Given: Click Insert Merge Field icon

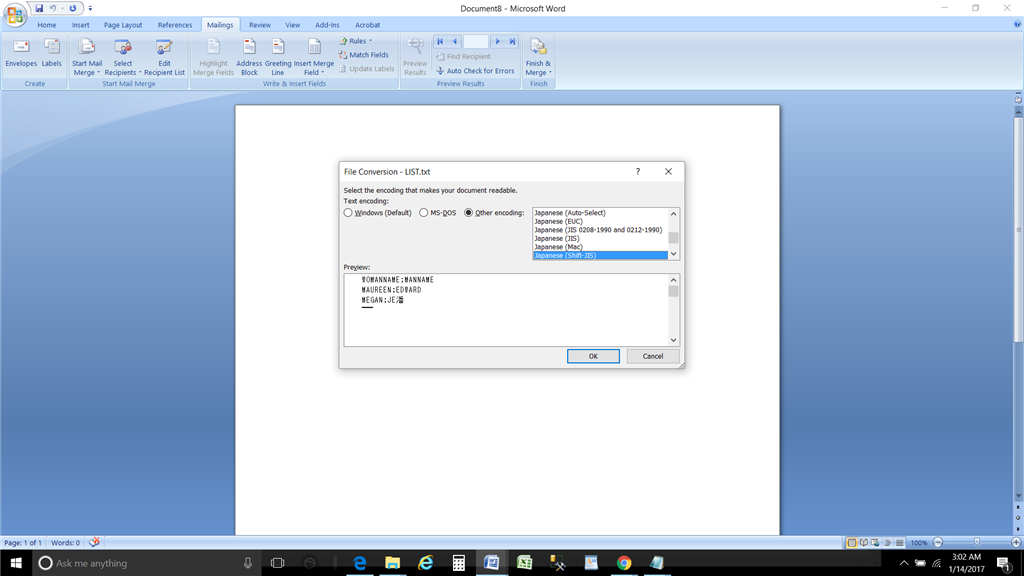Looking at the screenshot, I should click(314, 47).
